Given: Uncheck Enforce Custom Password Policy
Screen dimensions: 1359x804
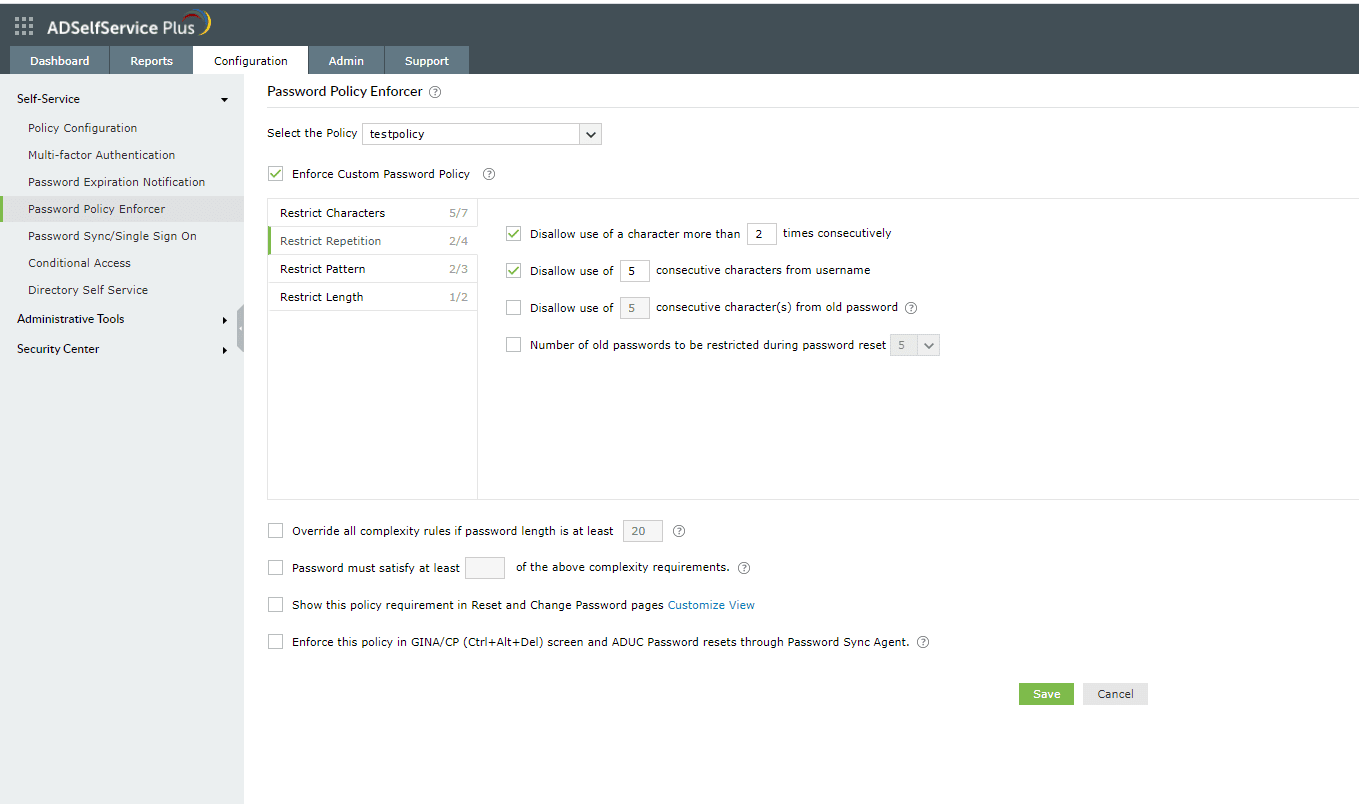Looking at the screenshot, I should (276, 174).
